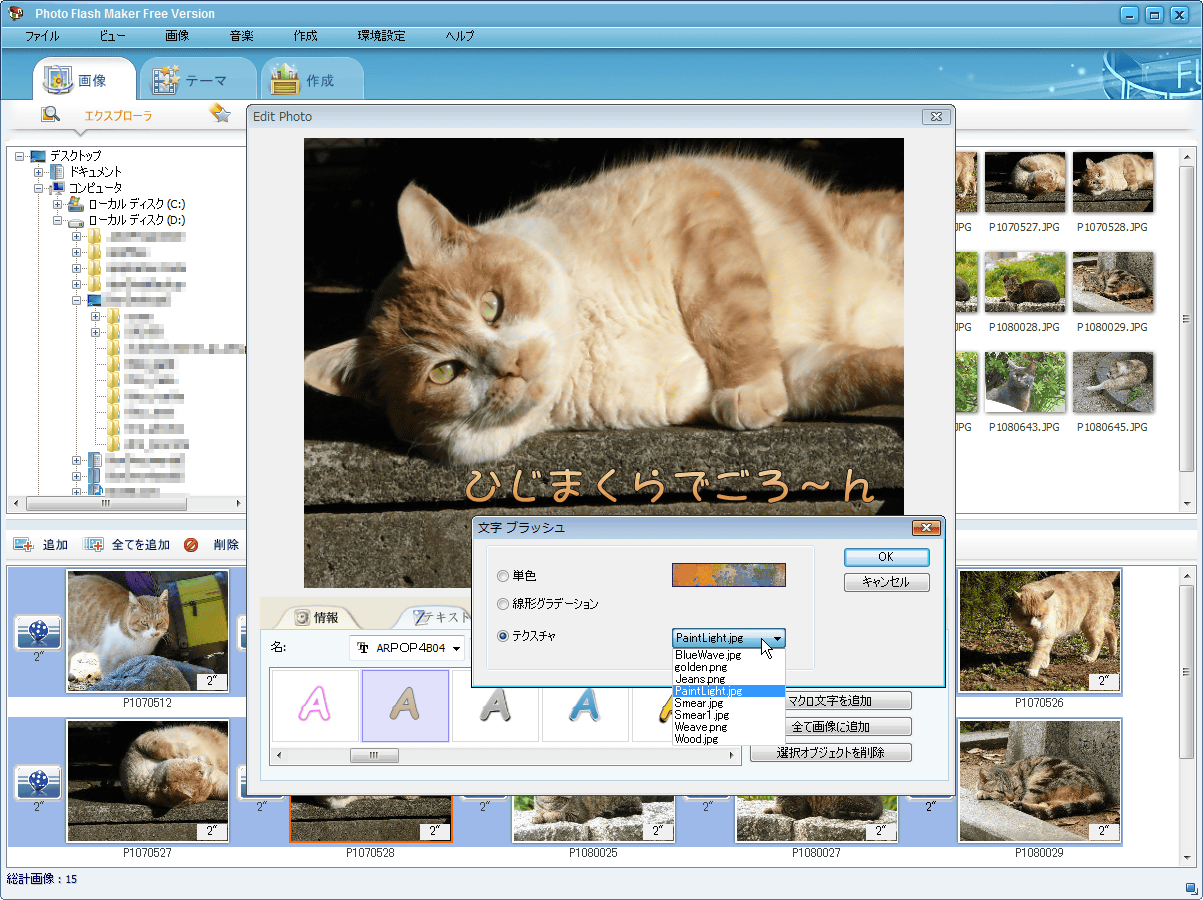Select BlueWave.jpg from texture list
This screenshot has height=900, width=1203.
pos(728,655)
